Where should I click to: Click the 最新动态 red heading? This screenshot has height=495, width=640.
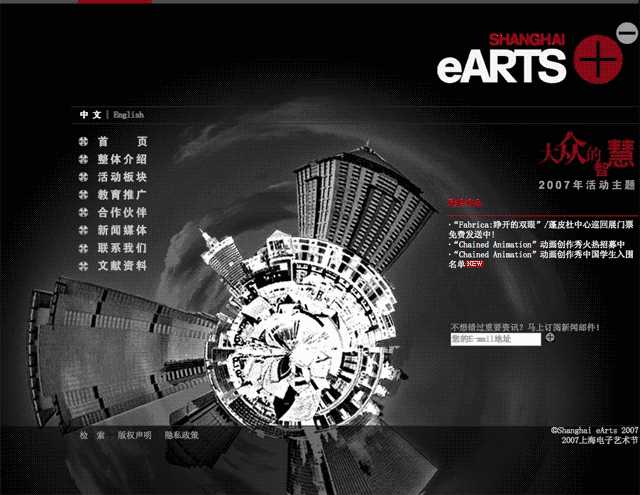click(x=465, y=203)
